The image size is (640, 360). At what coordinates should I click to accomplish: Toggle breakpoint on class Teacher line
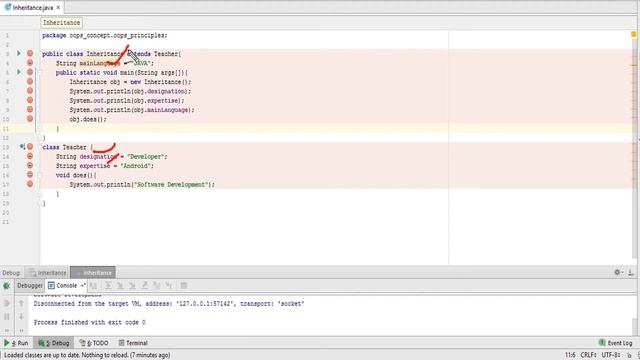tap(30, 147)
